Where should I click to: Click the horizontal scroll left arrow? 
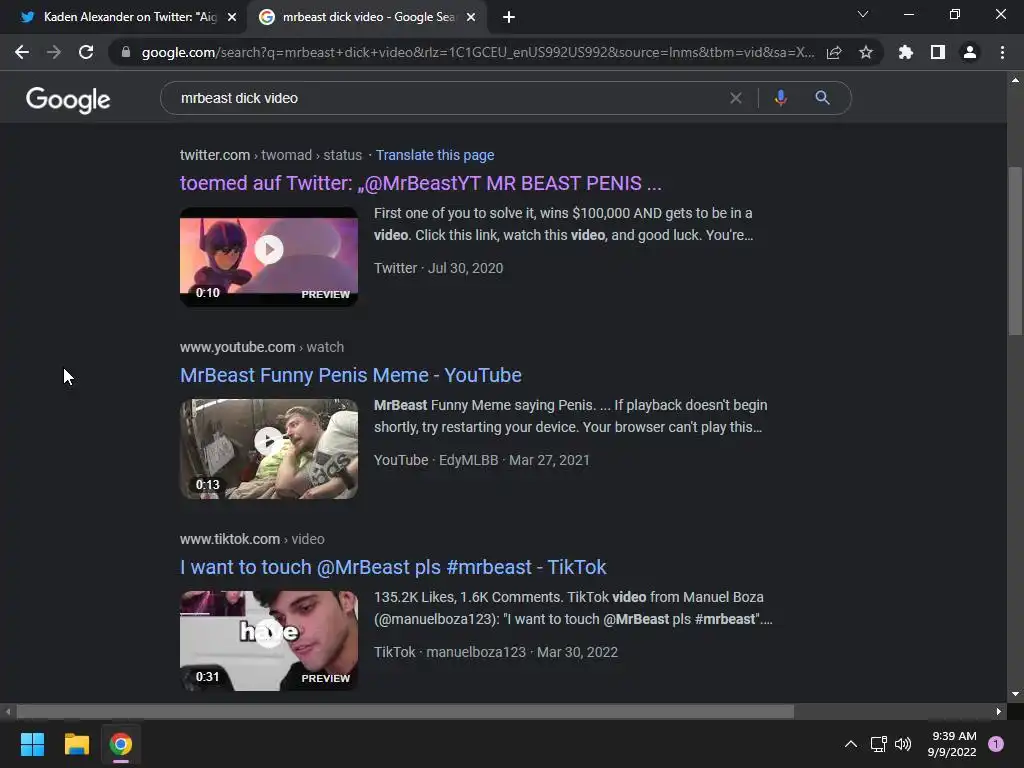[x=8, y=711]
